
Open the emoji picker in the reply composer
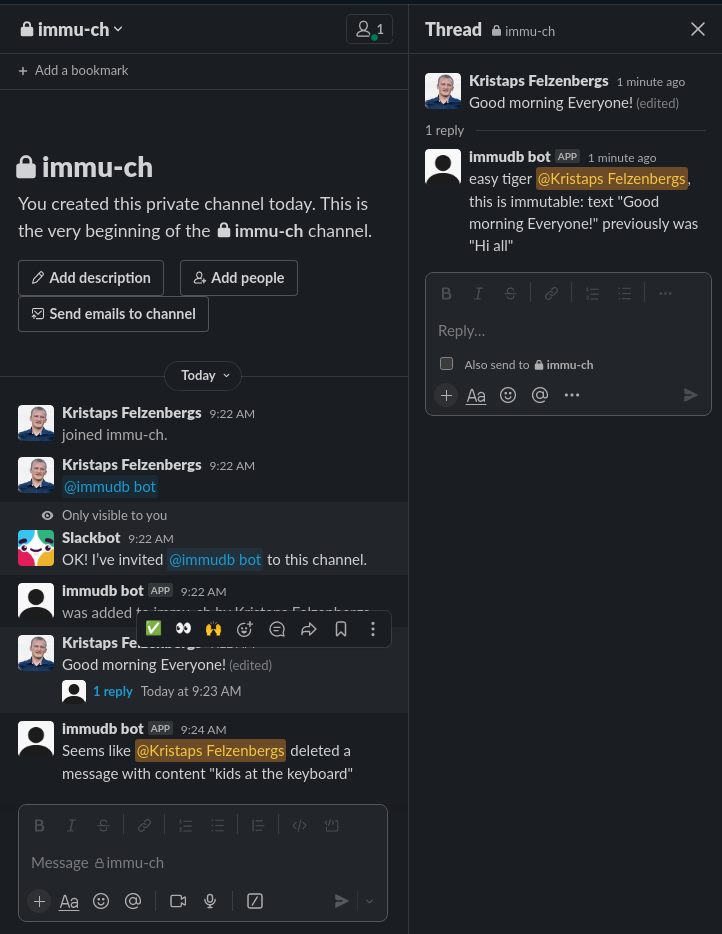(508, 395)
